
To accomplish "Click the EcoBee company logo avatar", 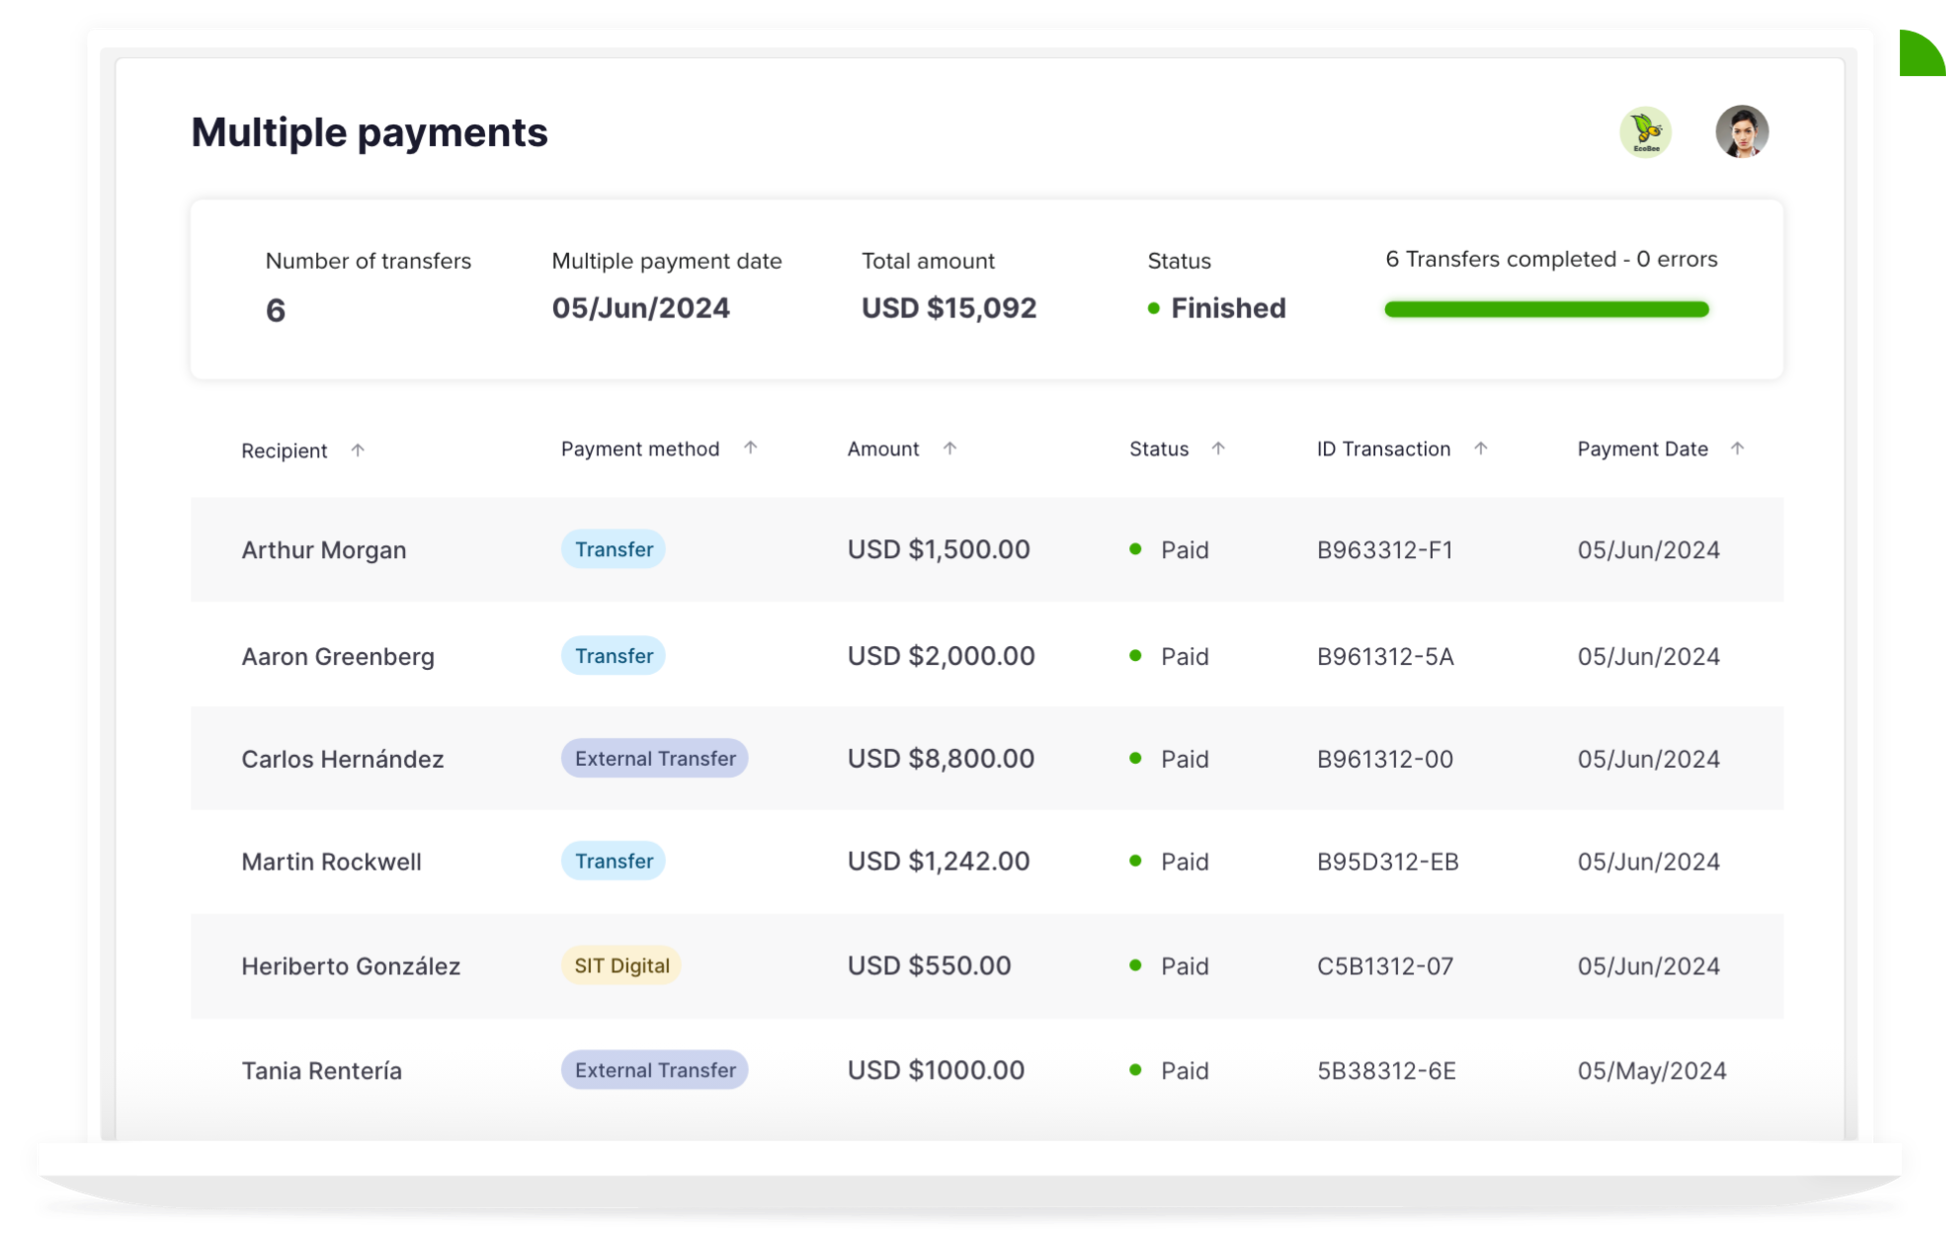I will pyautogui.click(x=1645, y=132).
